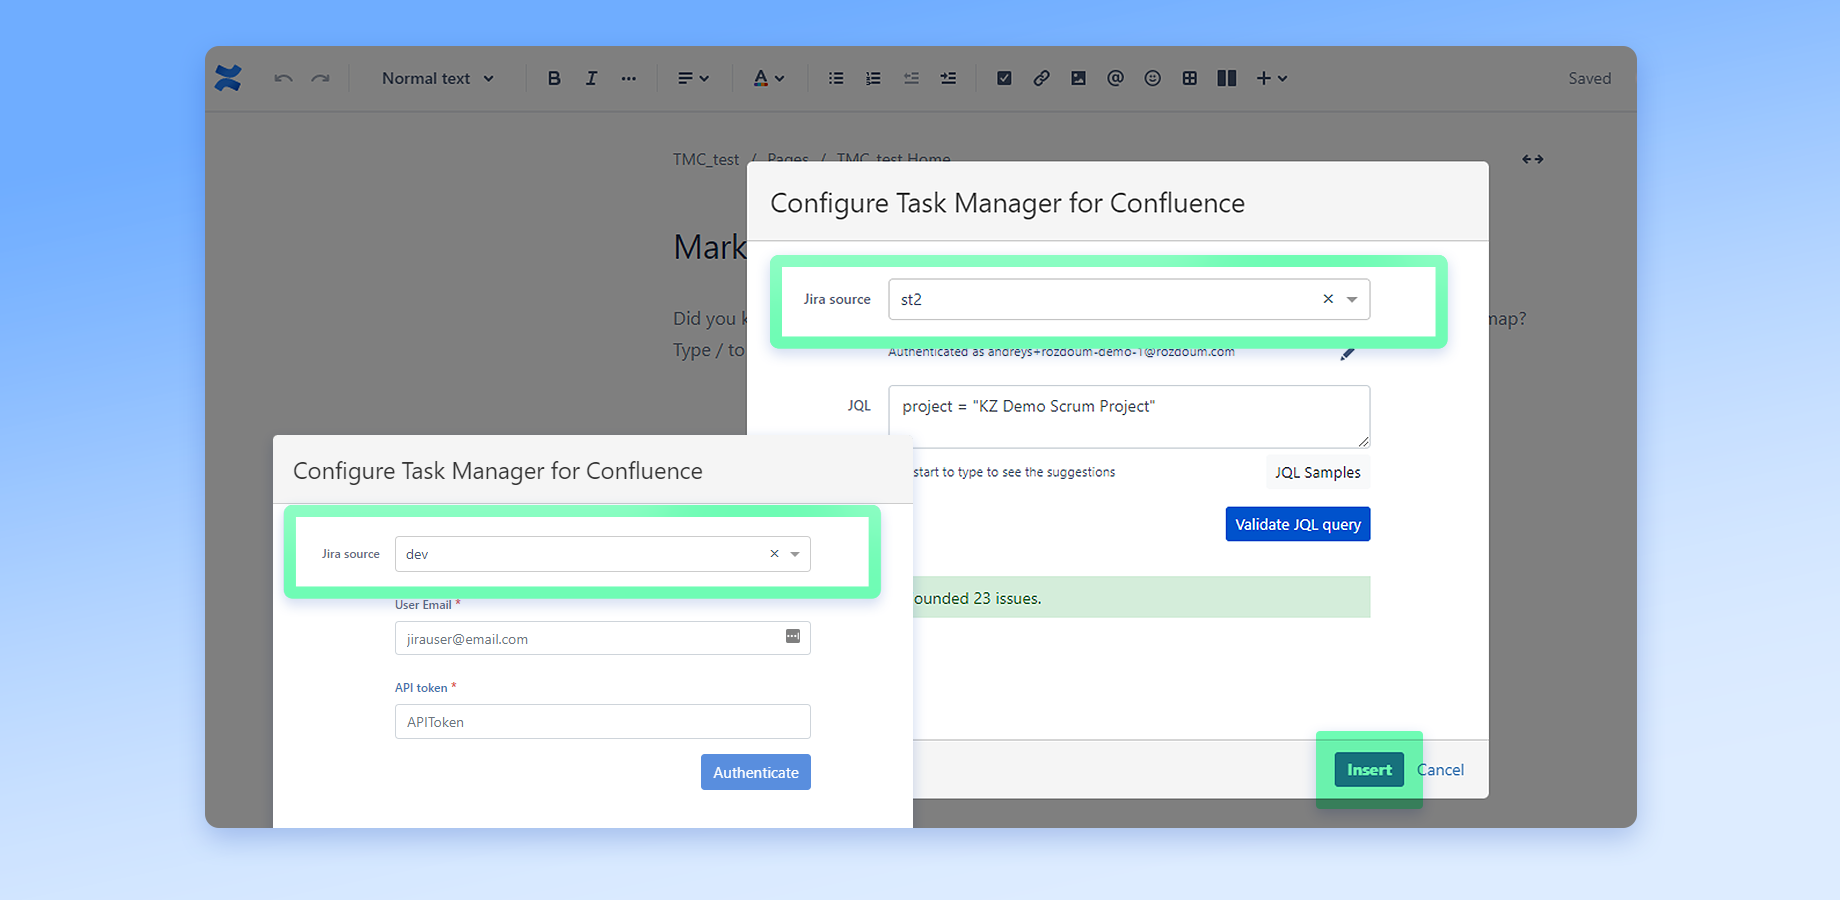
Task: Click the indent icon
Action: [x=948, y=78]
